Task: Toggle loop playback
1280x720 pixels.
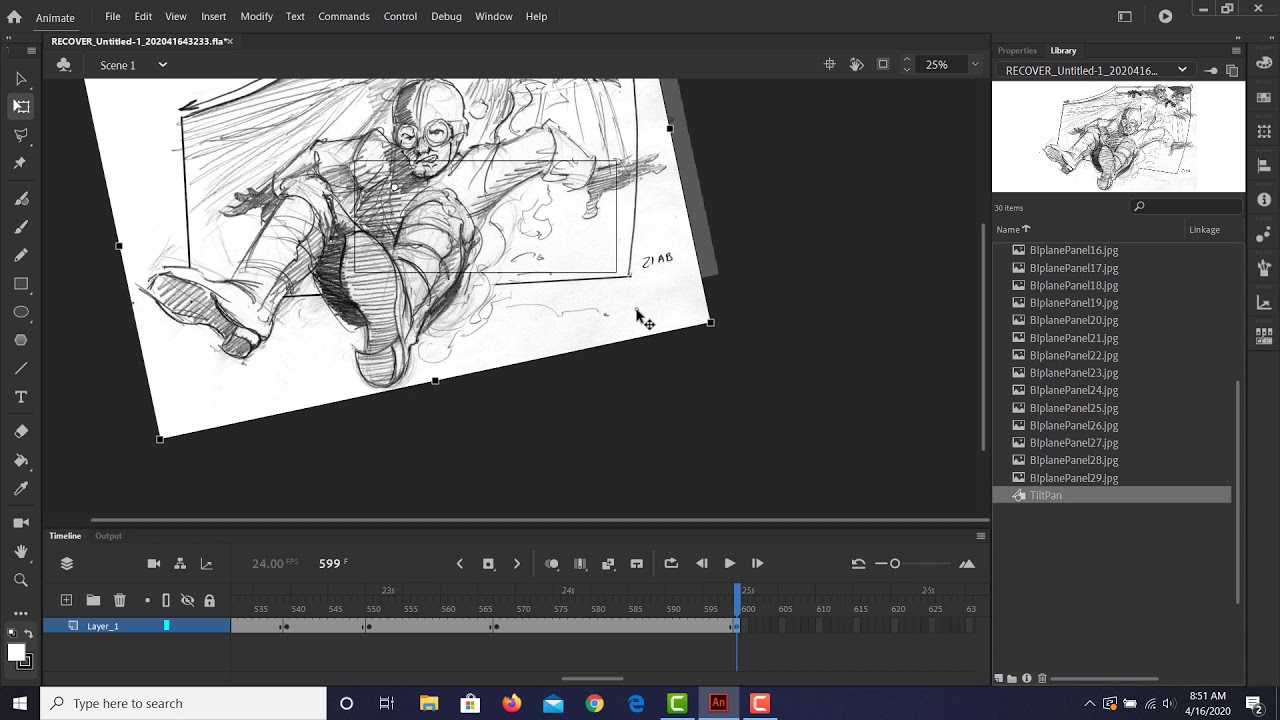Action: [671, 564]
